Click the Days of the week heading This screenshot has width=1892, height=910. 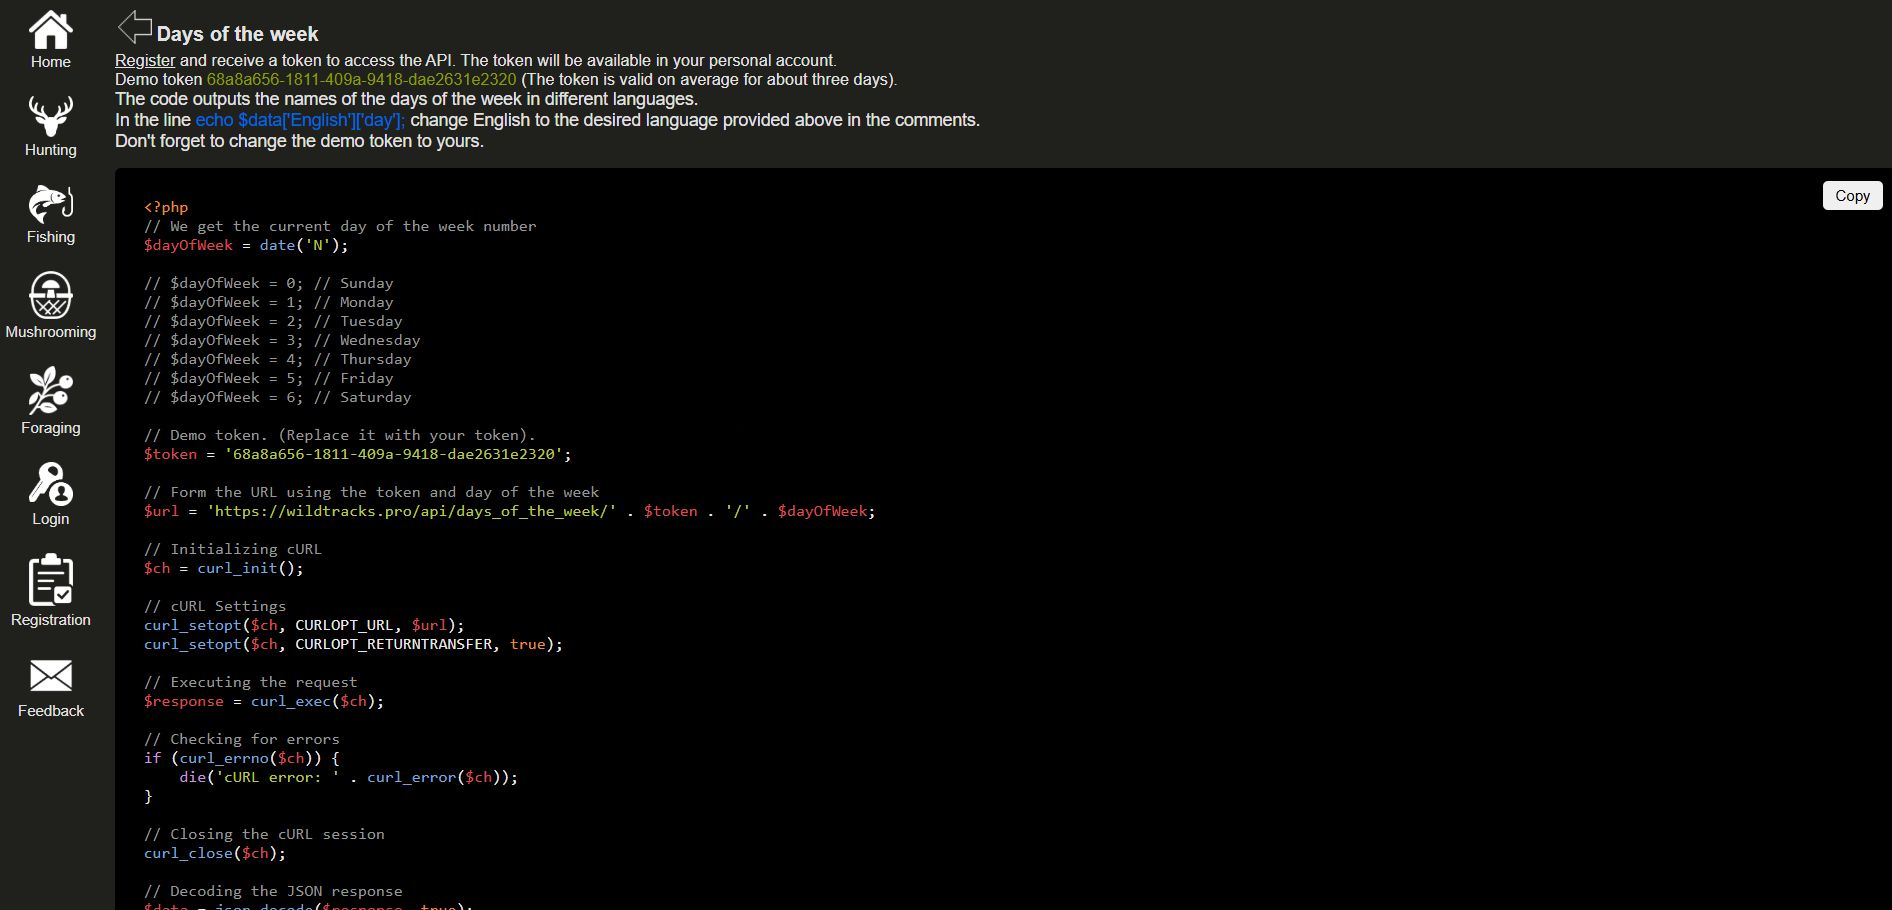[237, 34]
